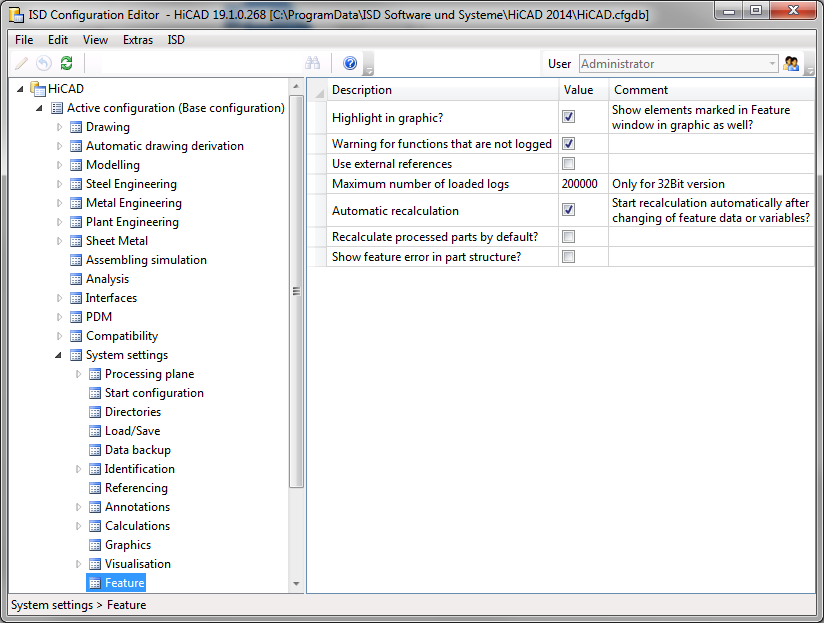Click the undo arrow icon in toolbar

point(43,63)
